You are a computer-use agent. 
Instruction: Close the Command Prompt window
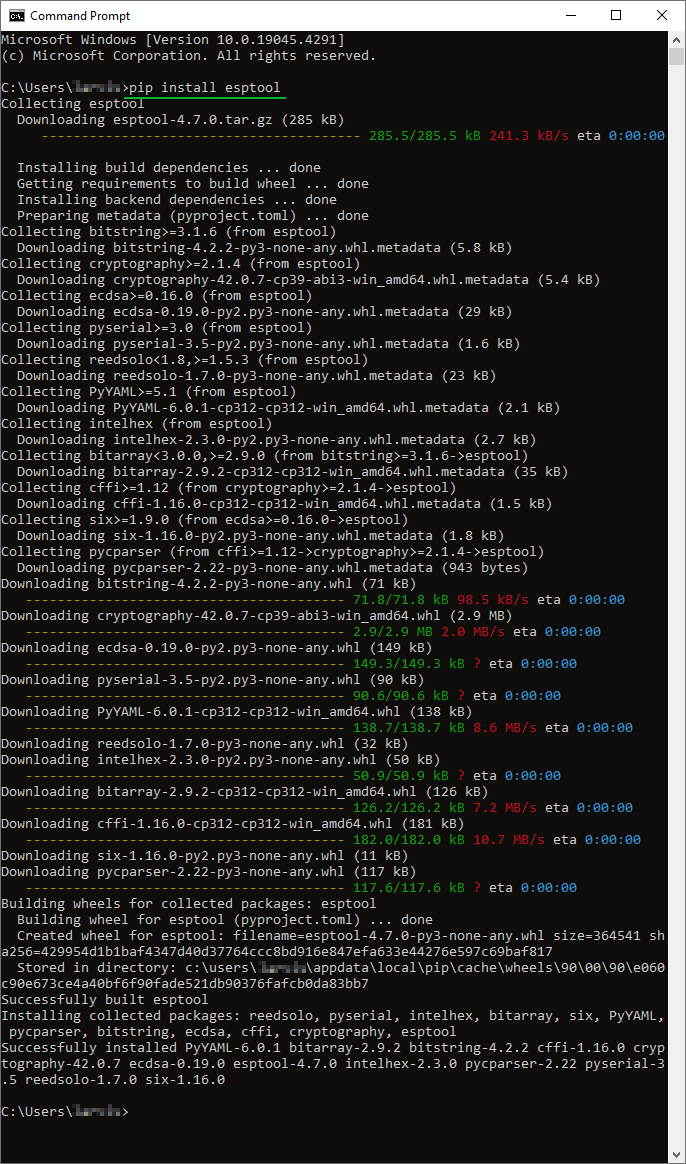click(662, 15)
